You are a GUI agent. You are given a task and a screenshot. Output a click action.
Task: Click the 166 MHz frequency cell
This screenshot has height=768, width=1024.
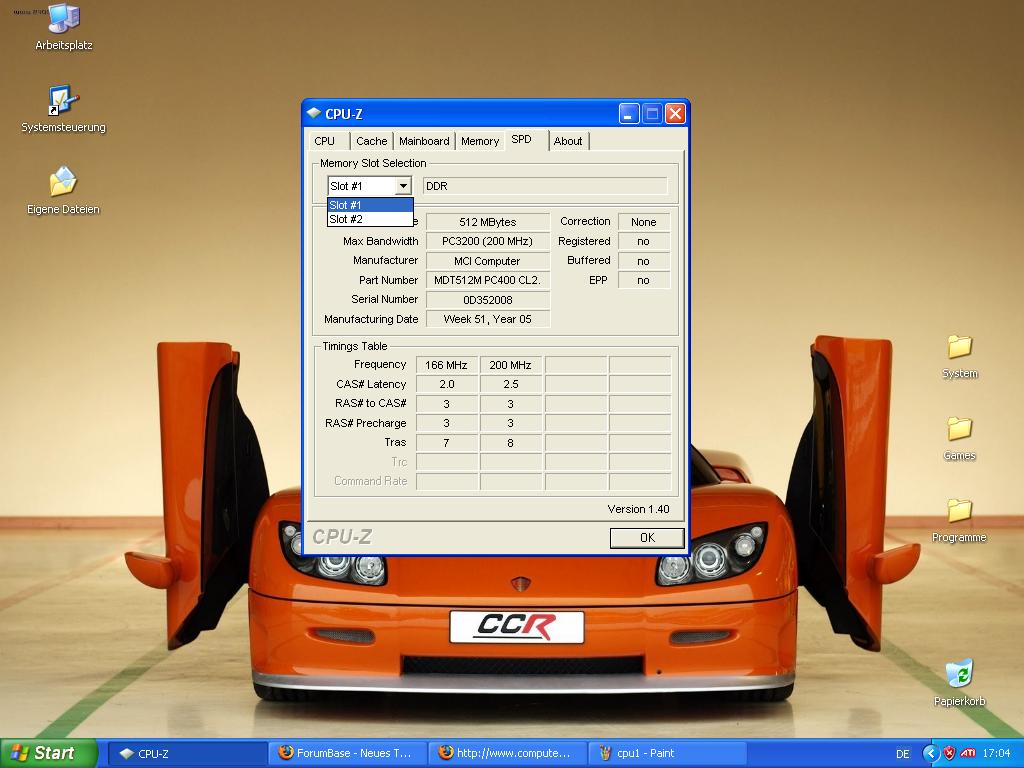click(x=447, y=365)
